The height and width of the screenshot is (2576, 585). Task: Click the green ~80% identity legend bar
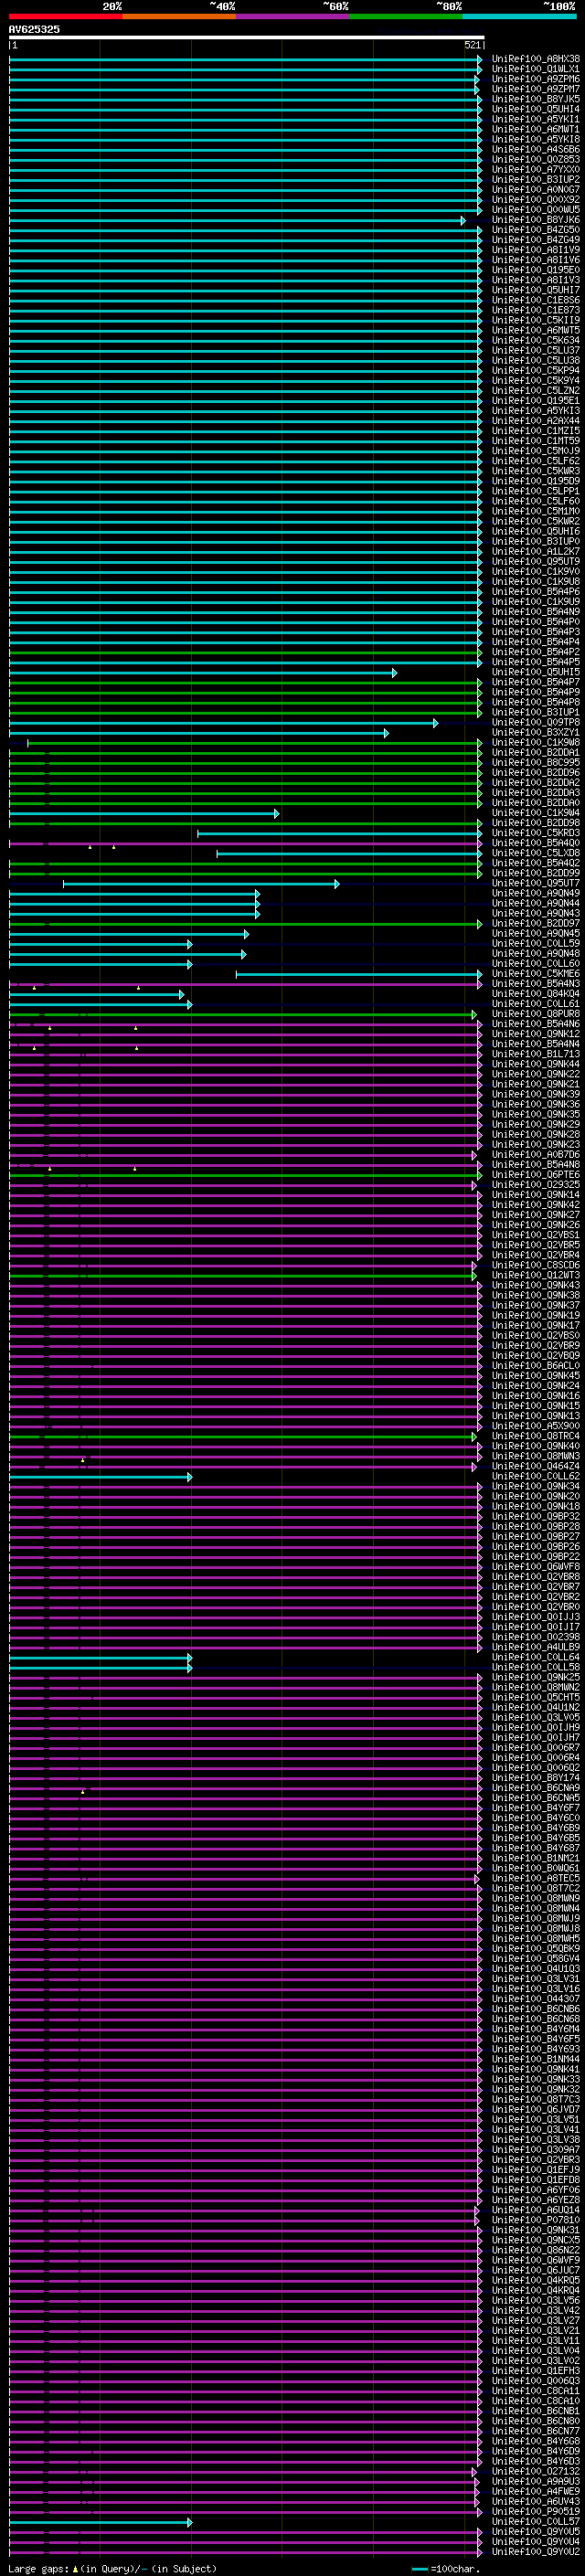click(405, 16)
